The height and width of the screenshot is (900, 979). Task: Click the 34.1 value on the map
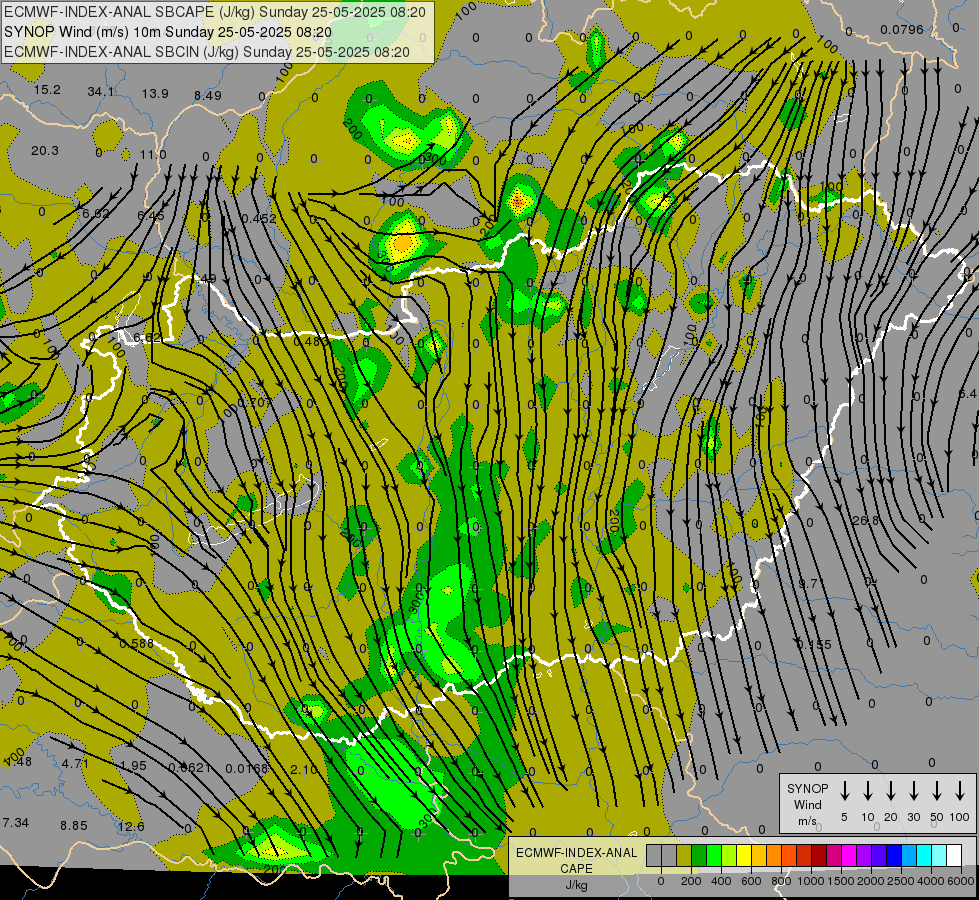(101, 92)
